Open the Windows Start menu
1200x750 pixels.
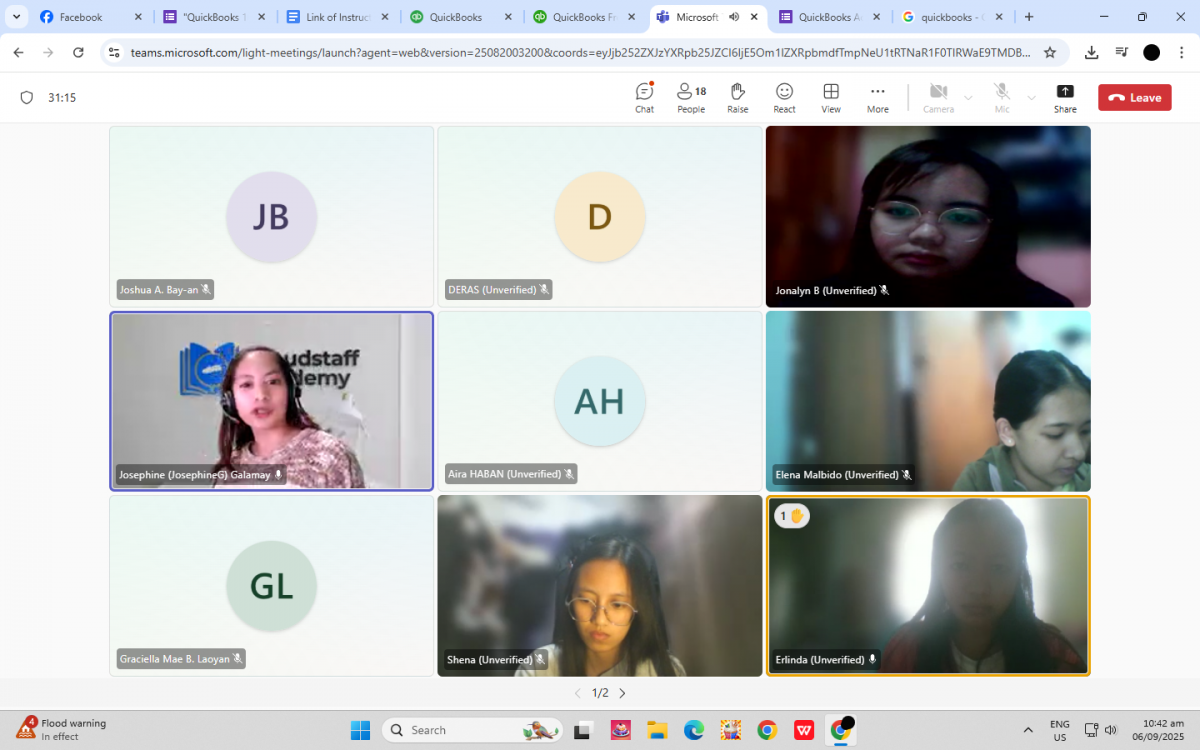(360, 730)
